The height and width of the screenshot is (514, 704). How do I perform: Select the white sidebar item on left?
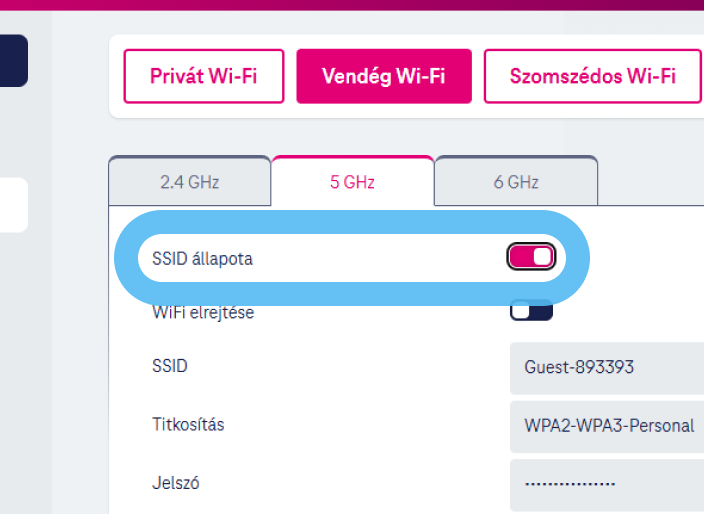click(x=13, y=205)
